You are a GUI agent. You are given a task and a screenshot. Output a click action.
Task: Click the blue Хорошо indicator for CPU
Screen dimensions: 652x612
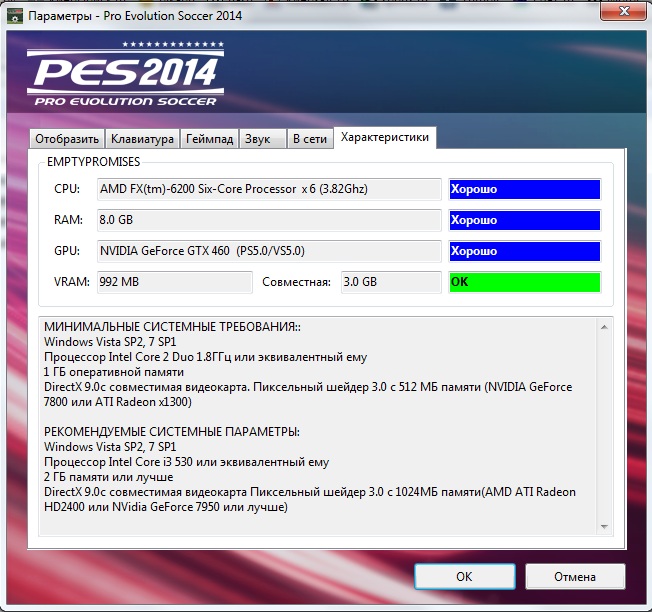tap(525, 189)
